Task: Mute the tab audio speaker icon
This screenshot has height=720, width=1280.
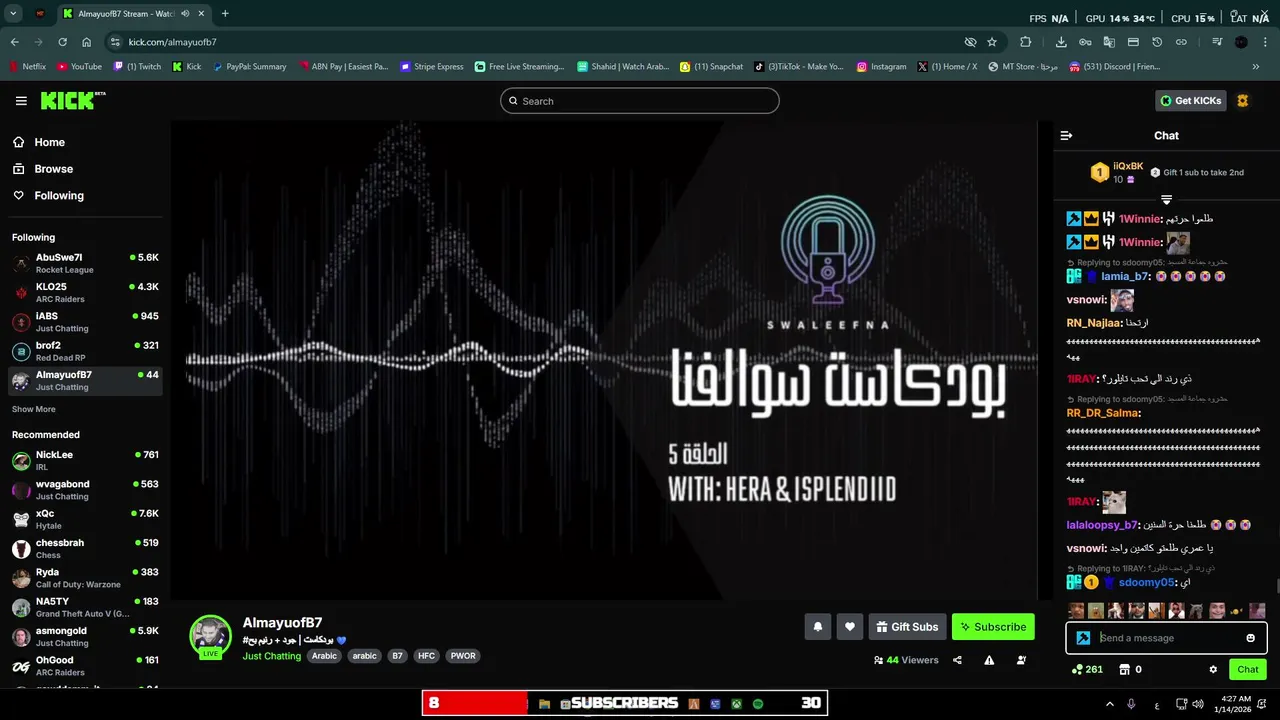Action: click(x=185, y=14)
